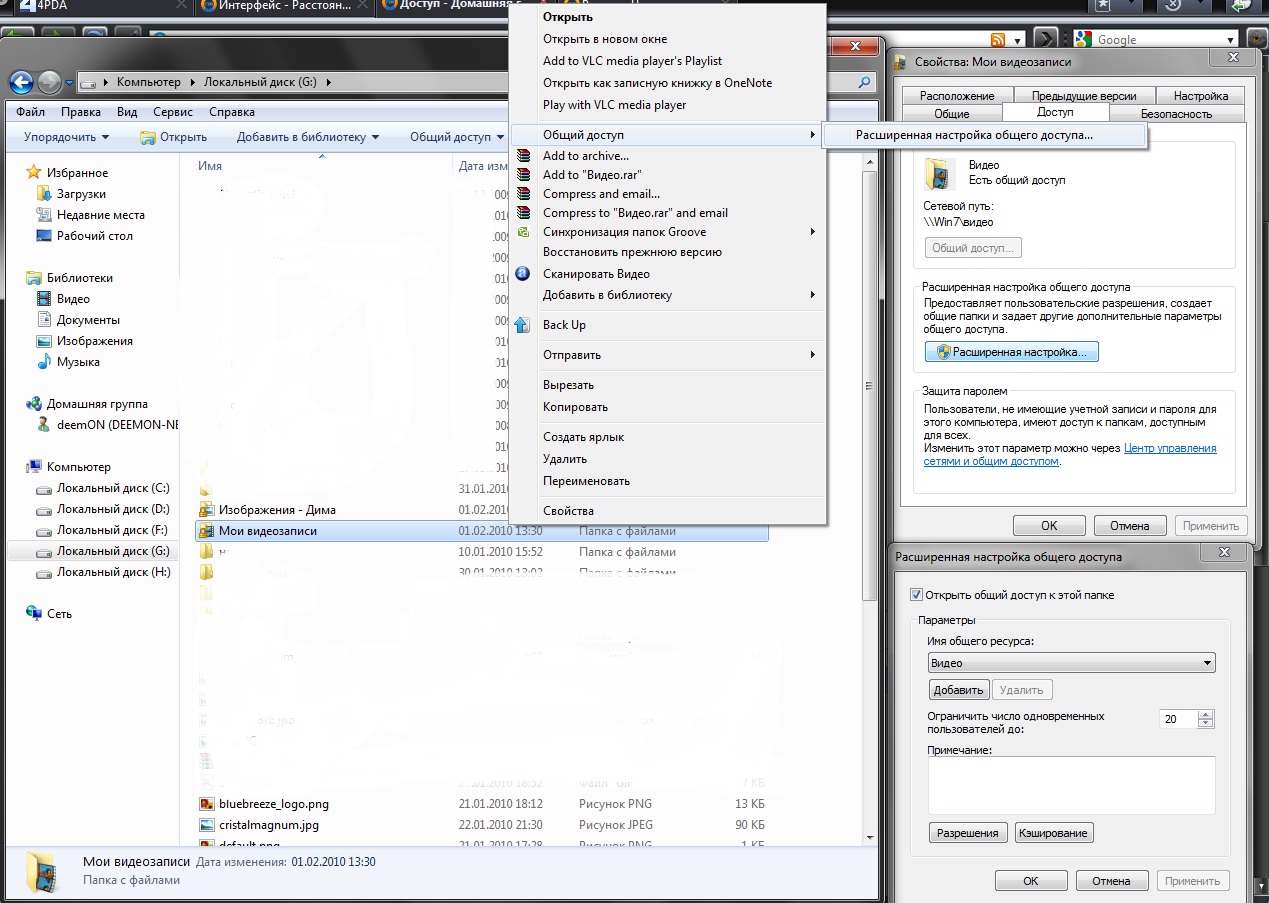This screenshot has height=903, width=1269.
Task: Open Рабочий стол in the sidebar
Action: pos(94,236)
